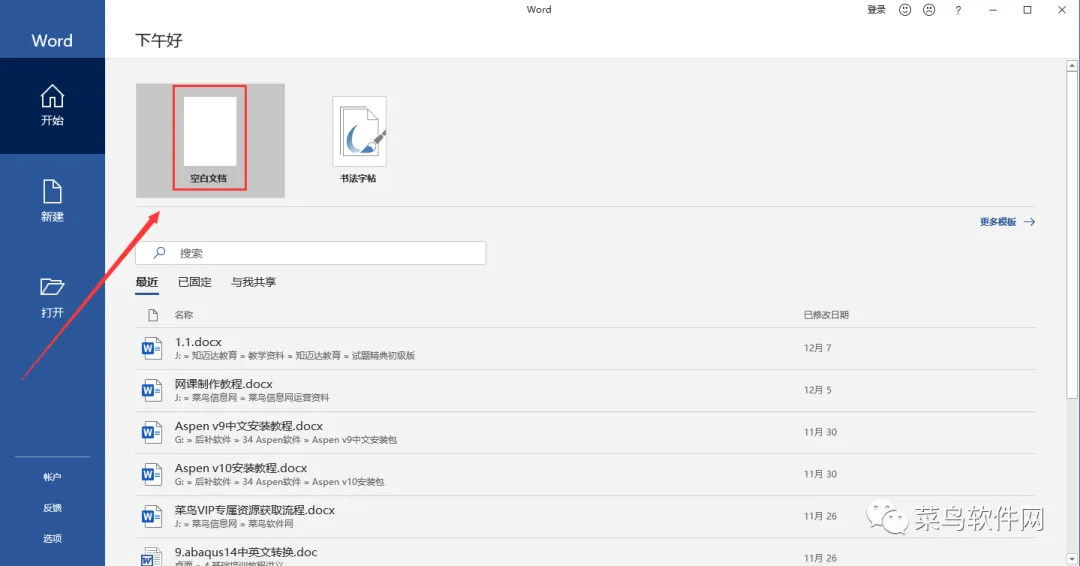Minimize the Word window
Viewport: 1080px width, 566px height.
(993, 10)
